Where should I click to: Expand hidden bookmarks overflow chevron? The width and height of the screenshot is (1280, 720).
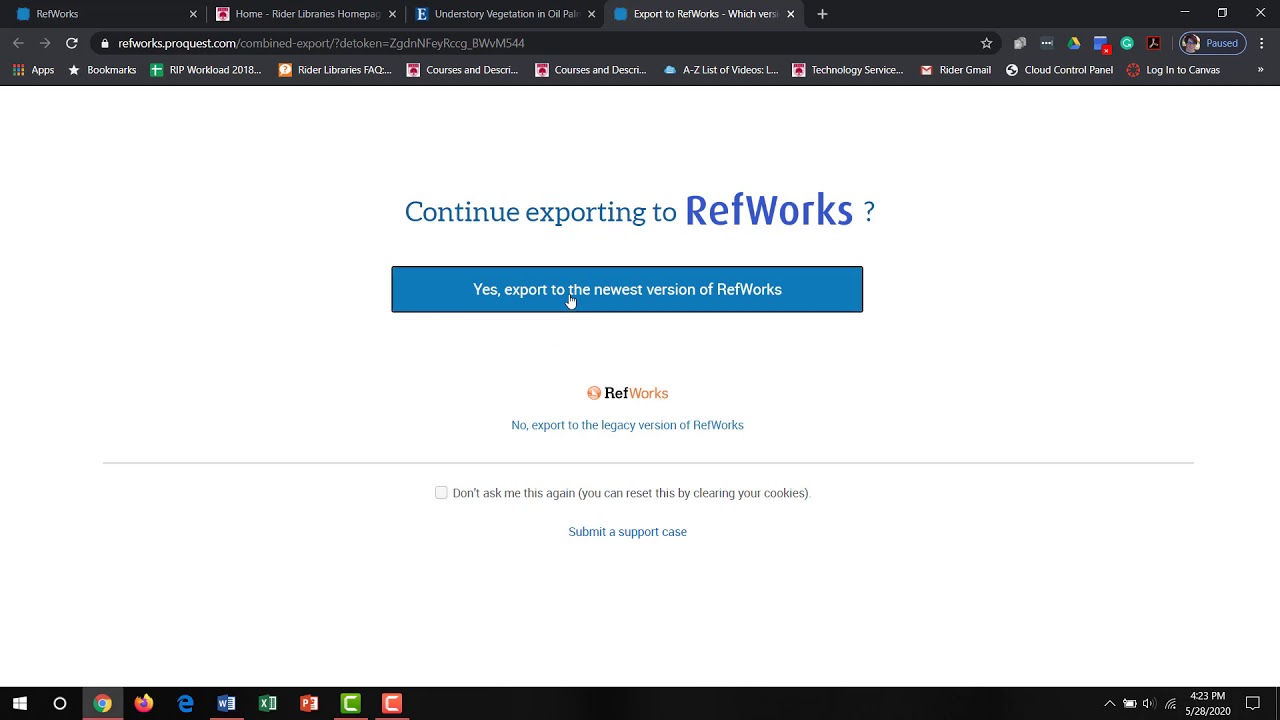[x=1260, y=70]
